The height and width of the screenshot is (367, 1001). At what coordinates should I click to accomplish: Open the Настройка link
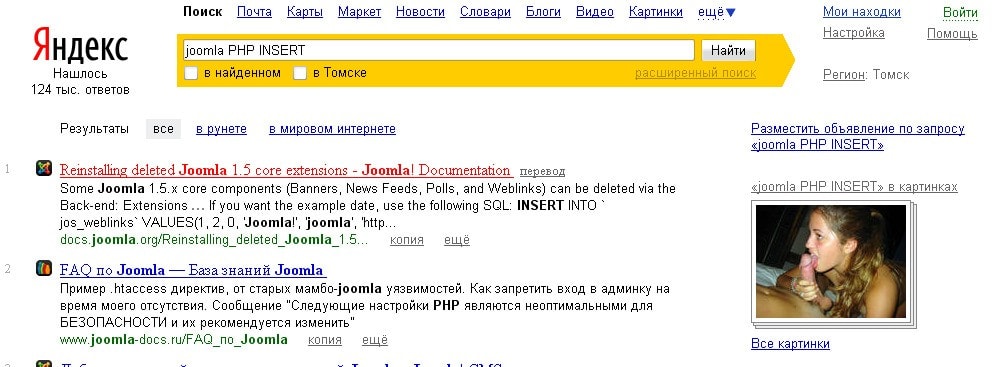854,33
